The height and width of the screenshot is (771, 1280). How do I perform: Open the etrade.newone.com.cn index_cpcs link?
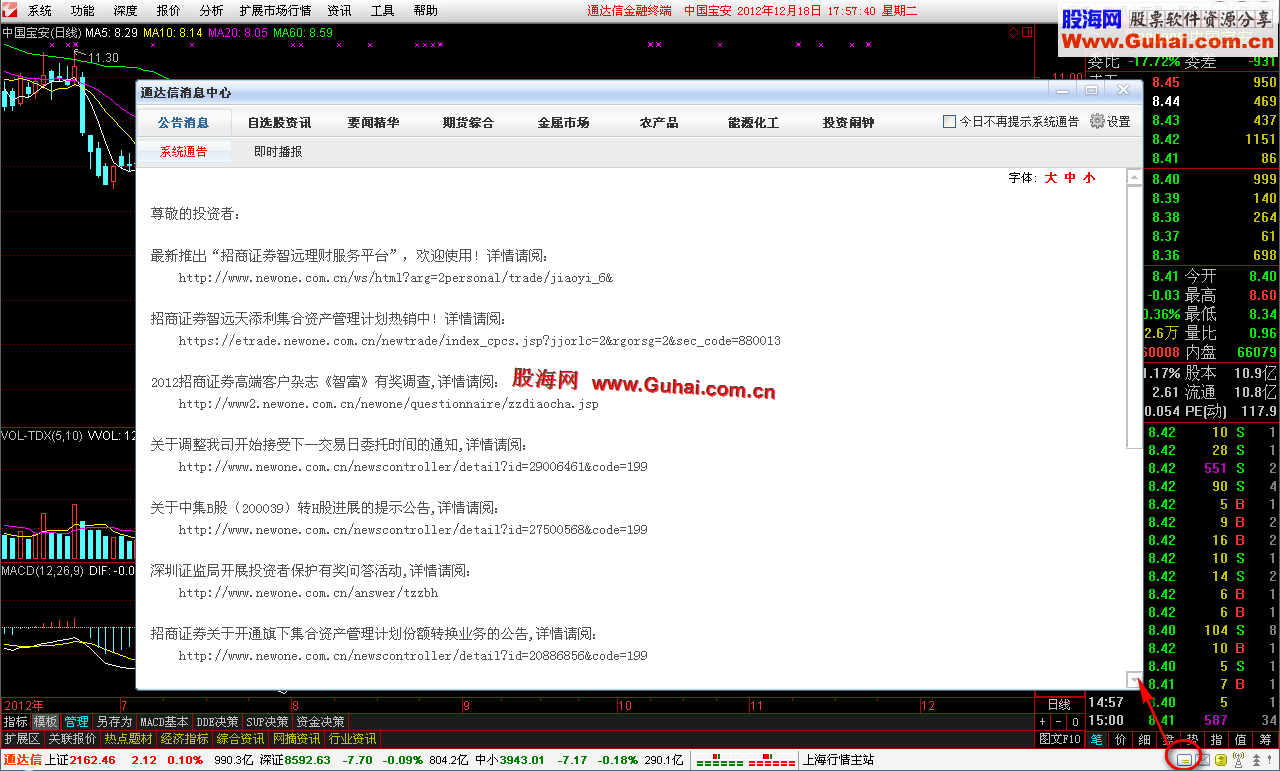tap(480, 340)
